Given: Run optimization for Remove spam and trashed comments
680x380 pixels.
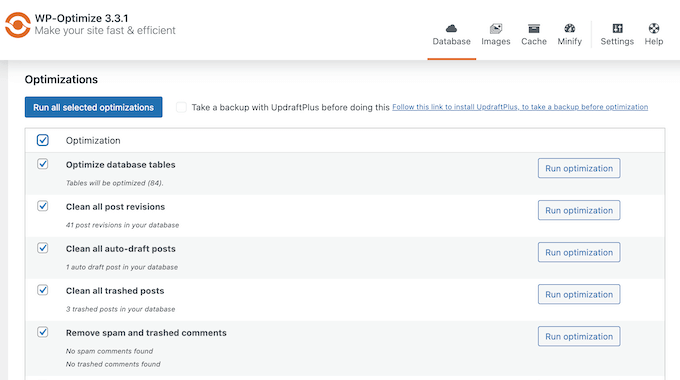Looking at the screenshot, I should point(579,337).
